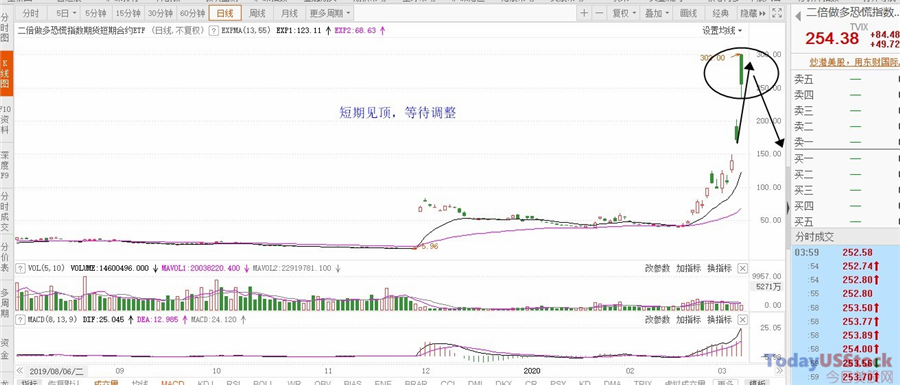Toggle fullscreen chart icon

777,13
